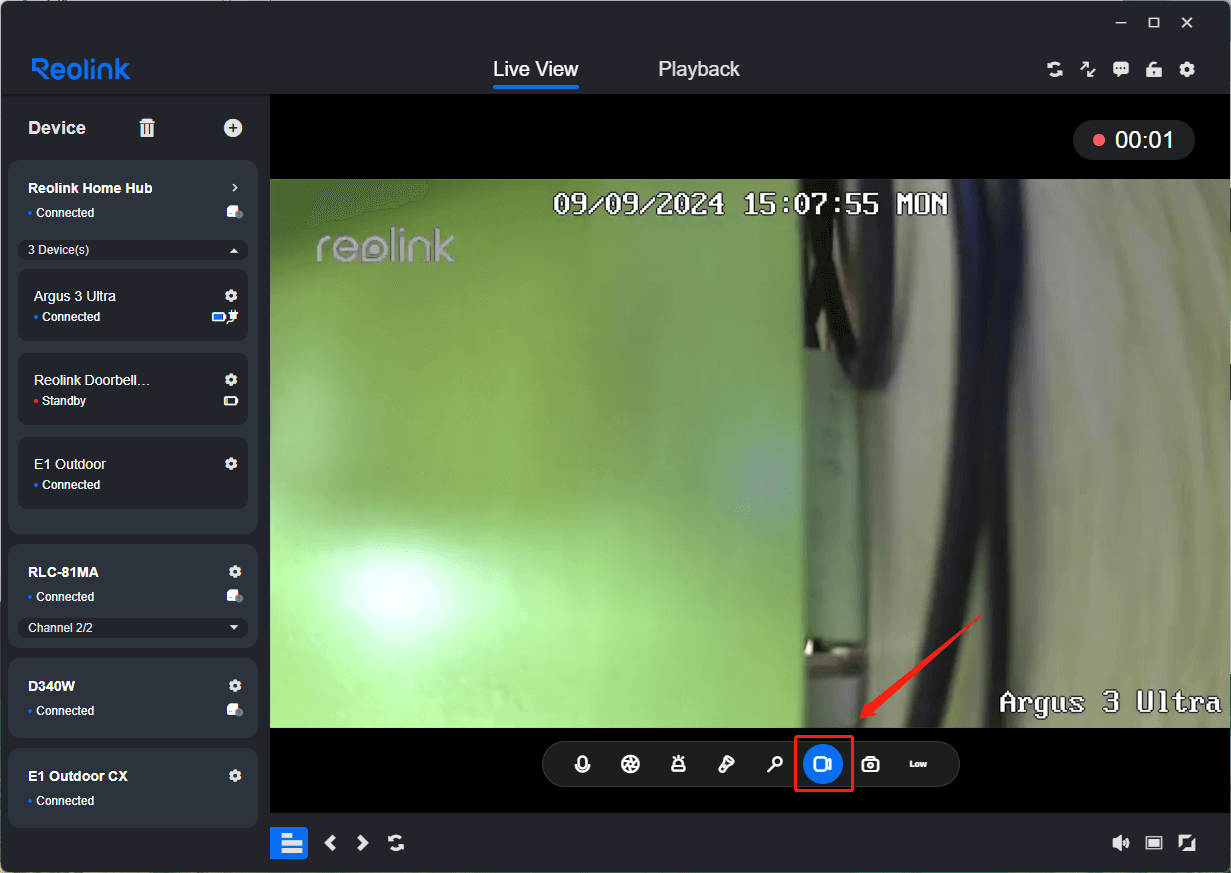Image resolution: width=1231 pixels, height=873 pixels.
Task: Go to next camera page arrow
Action: click(x=363, y=843)
